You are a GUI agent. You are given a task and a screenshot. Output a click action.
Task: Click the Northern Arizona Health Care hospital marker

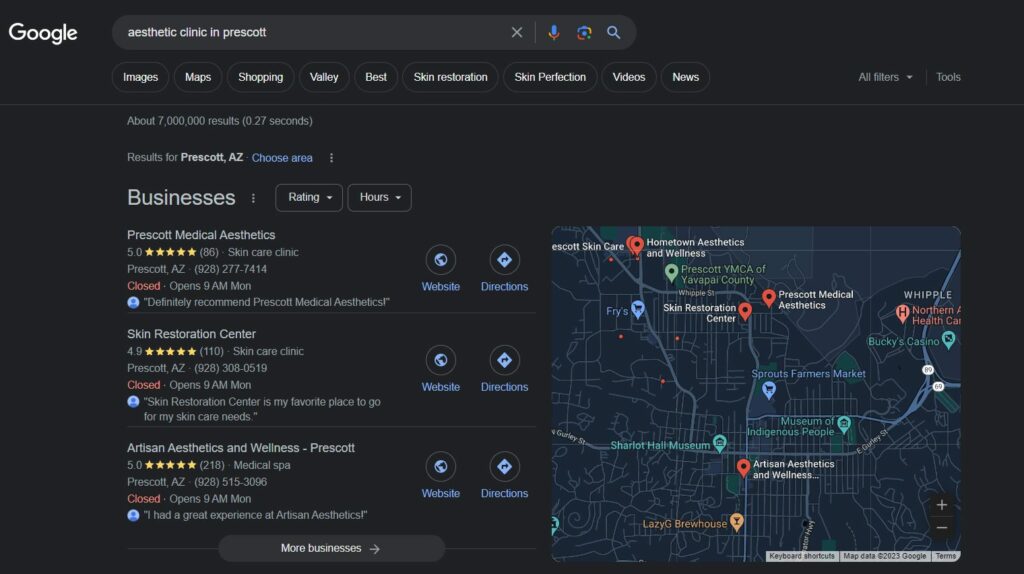point(903,313)
